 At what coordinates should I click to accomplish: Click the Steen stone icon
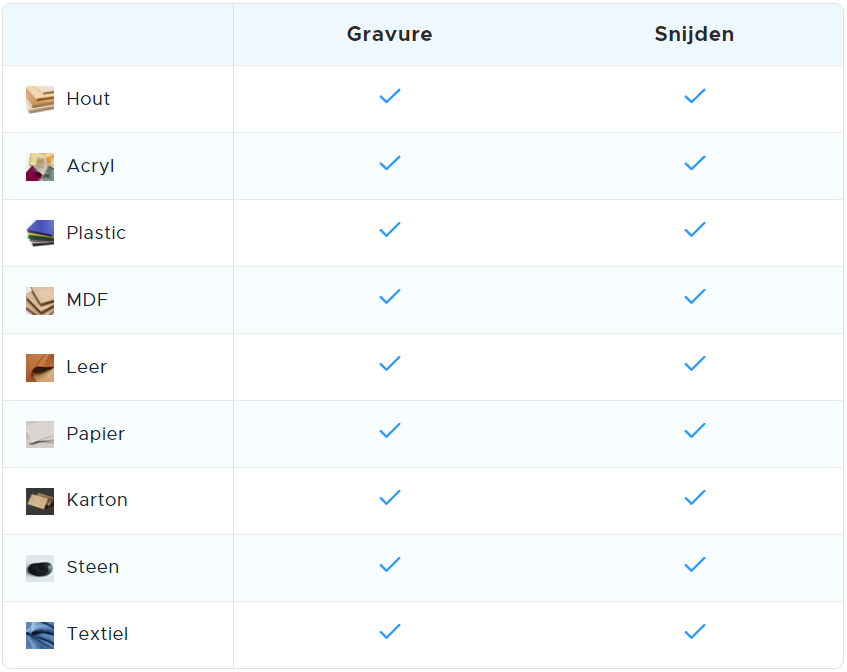40,568
